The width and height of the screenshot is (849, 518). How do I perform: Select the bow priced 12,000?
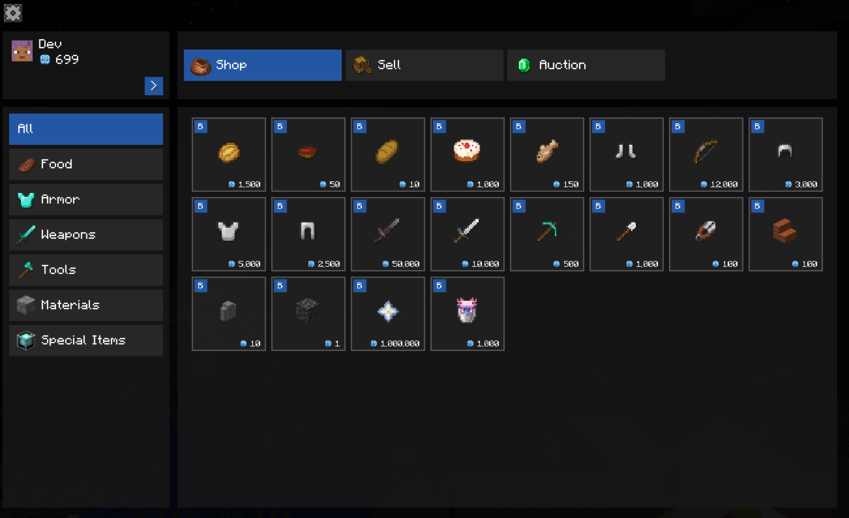[x=706, y=154]
